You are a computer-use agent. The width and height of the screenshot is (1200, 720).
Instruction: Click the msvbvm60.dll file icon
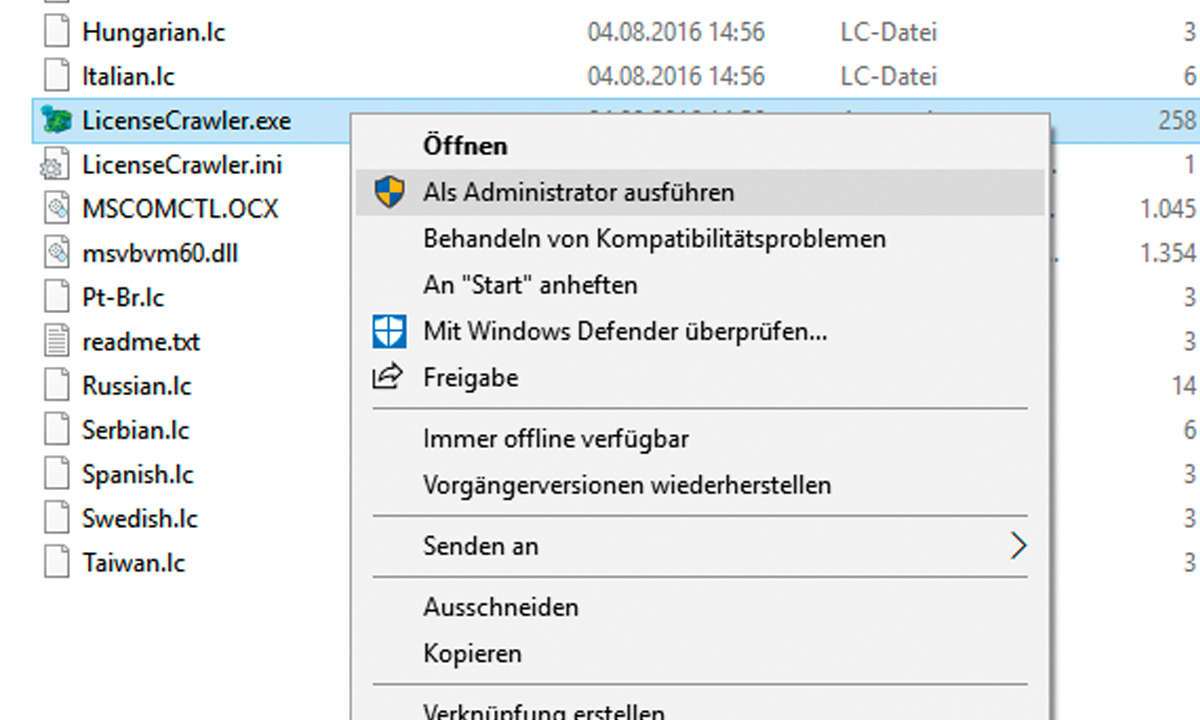55,253
